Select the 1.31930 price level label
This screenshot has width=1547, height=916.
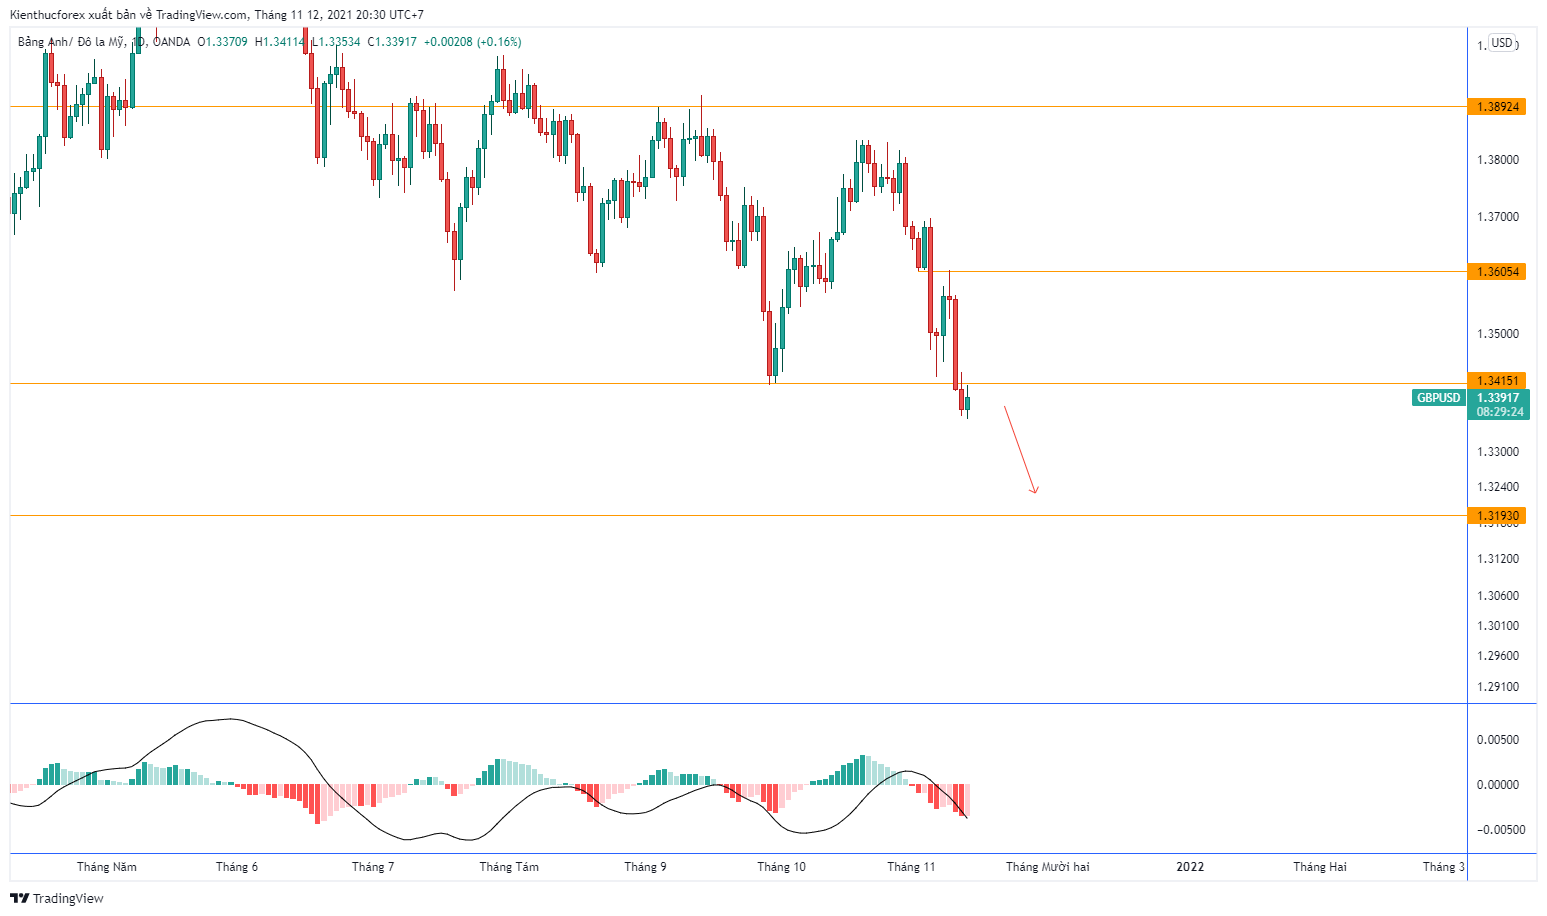coord(1497,516)
